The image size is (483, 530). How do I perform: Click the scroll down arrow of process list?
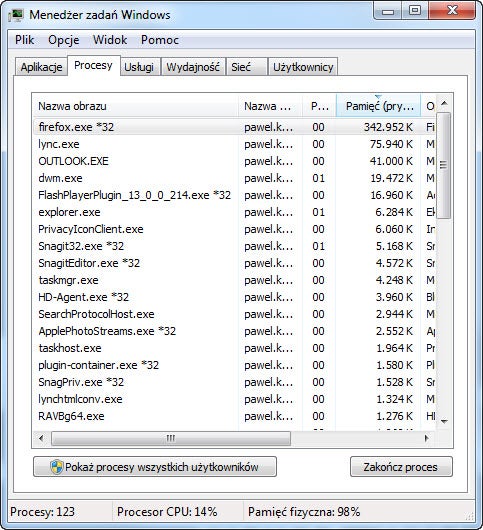click(444, 421)
